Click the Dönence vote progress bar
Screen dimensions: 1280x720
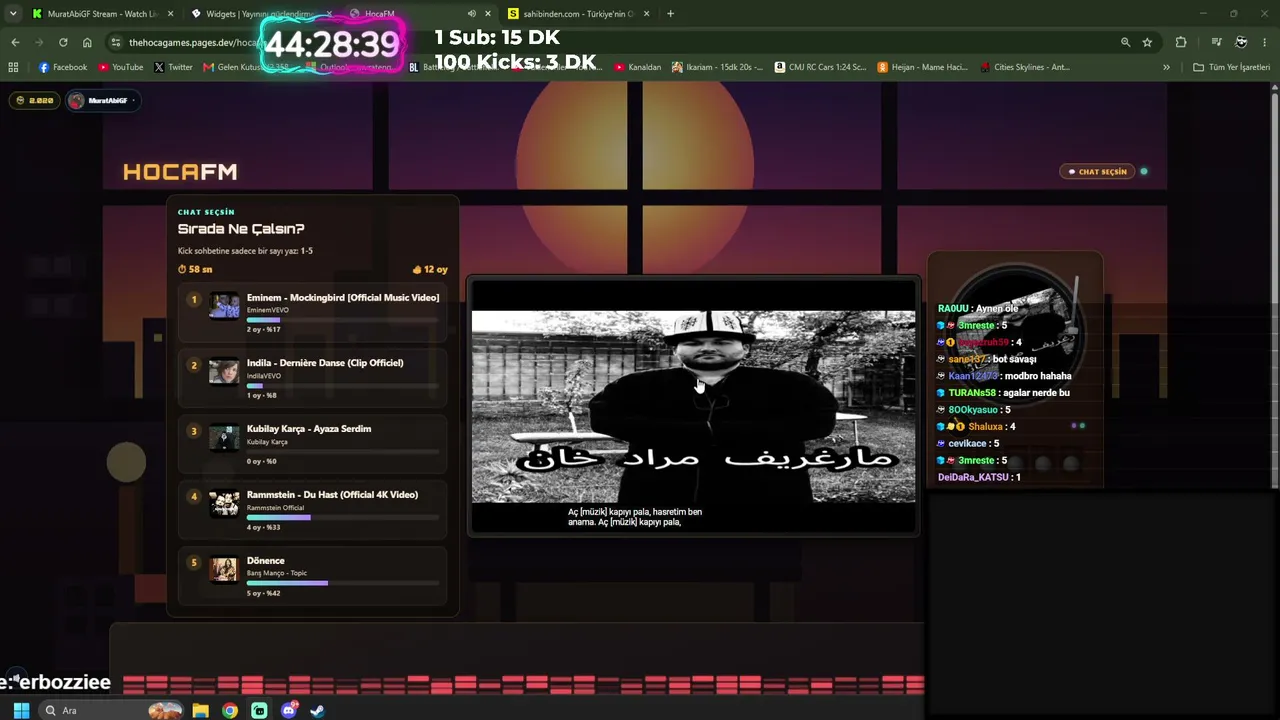343,583
